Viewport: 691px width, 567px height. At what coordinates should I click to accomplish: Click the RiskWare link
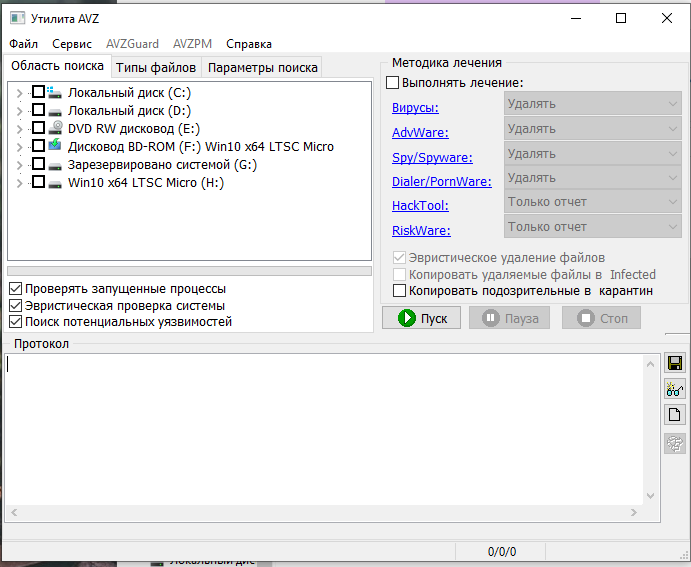(x=421, y=230)
